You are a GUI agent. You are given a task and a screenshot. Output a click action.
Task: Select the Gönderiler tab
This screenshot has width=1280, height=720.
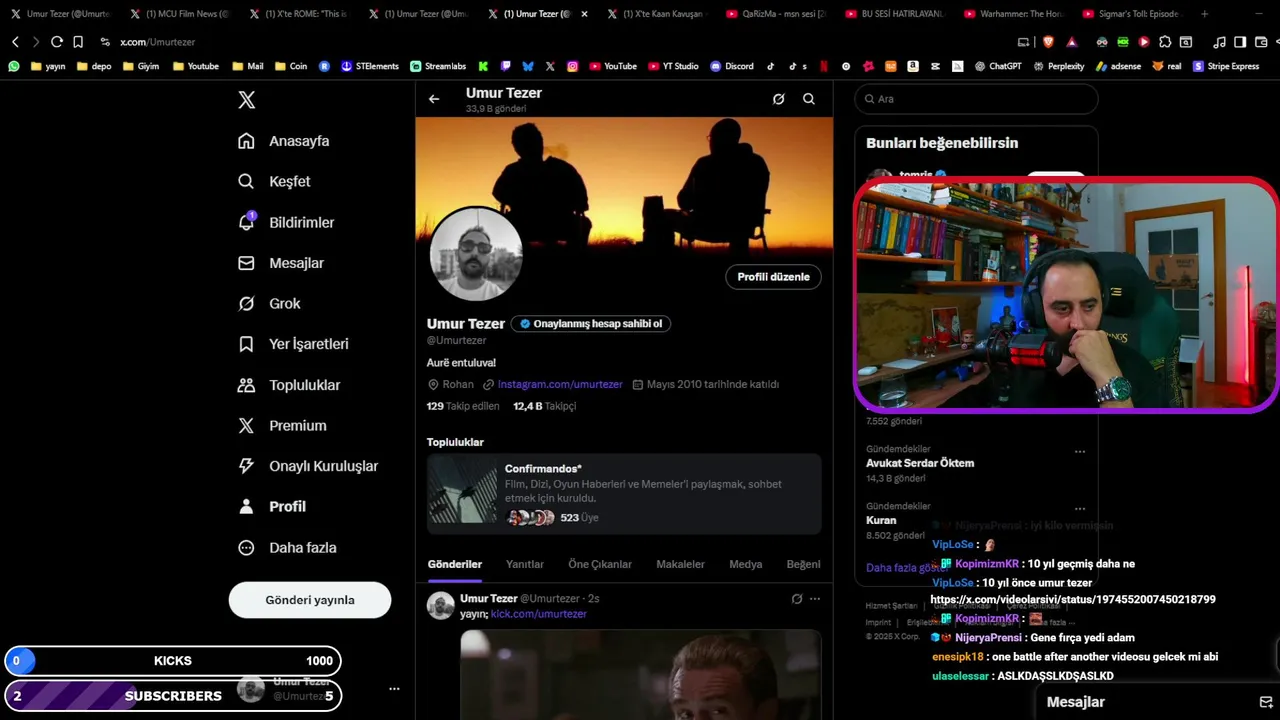tap(455, 565)
